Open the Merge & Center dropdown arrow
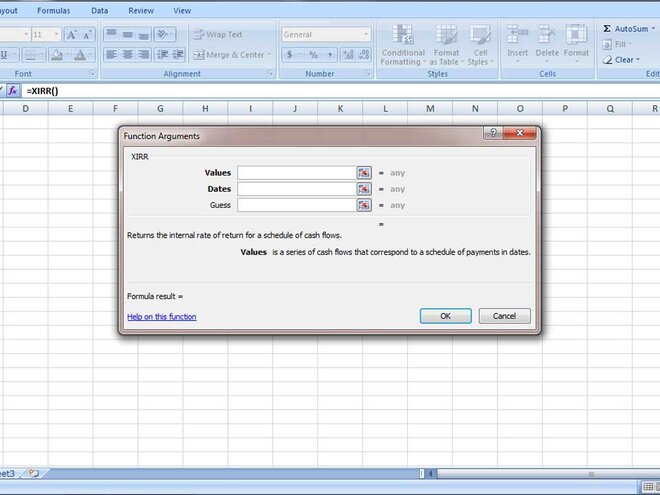Viewport: 660px width, 495px height. [x=270, y=55]
